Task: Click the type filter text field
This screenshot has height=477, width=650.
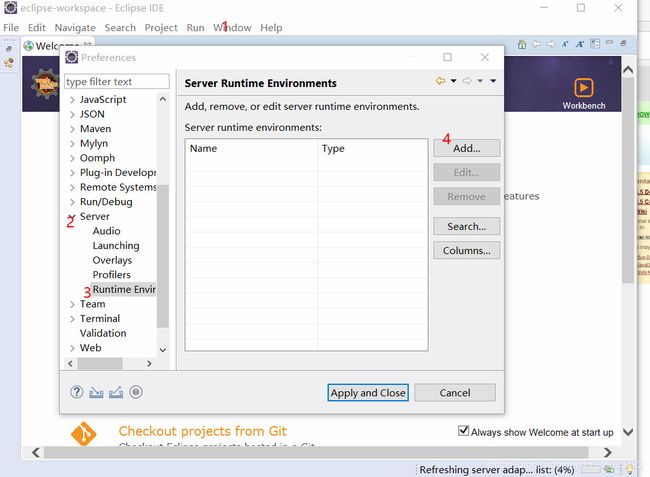Action: [117, 82]
